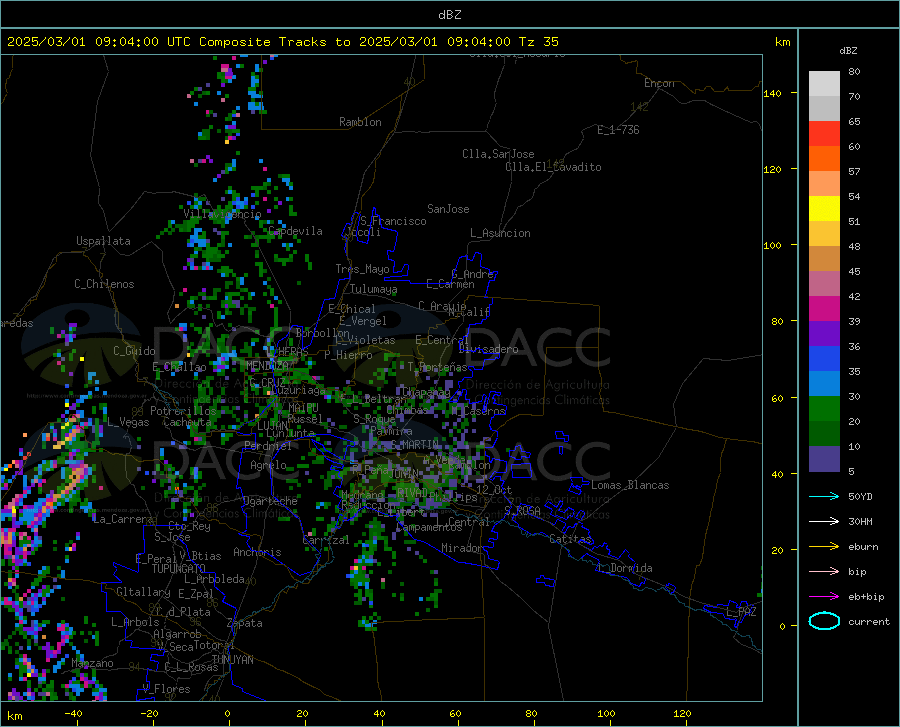Viewport: 900px width, 727px height.
Task: Click the 'Gltallary' map label
Action: pos(143,592)
